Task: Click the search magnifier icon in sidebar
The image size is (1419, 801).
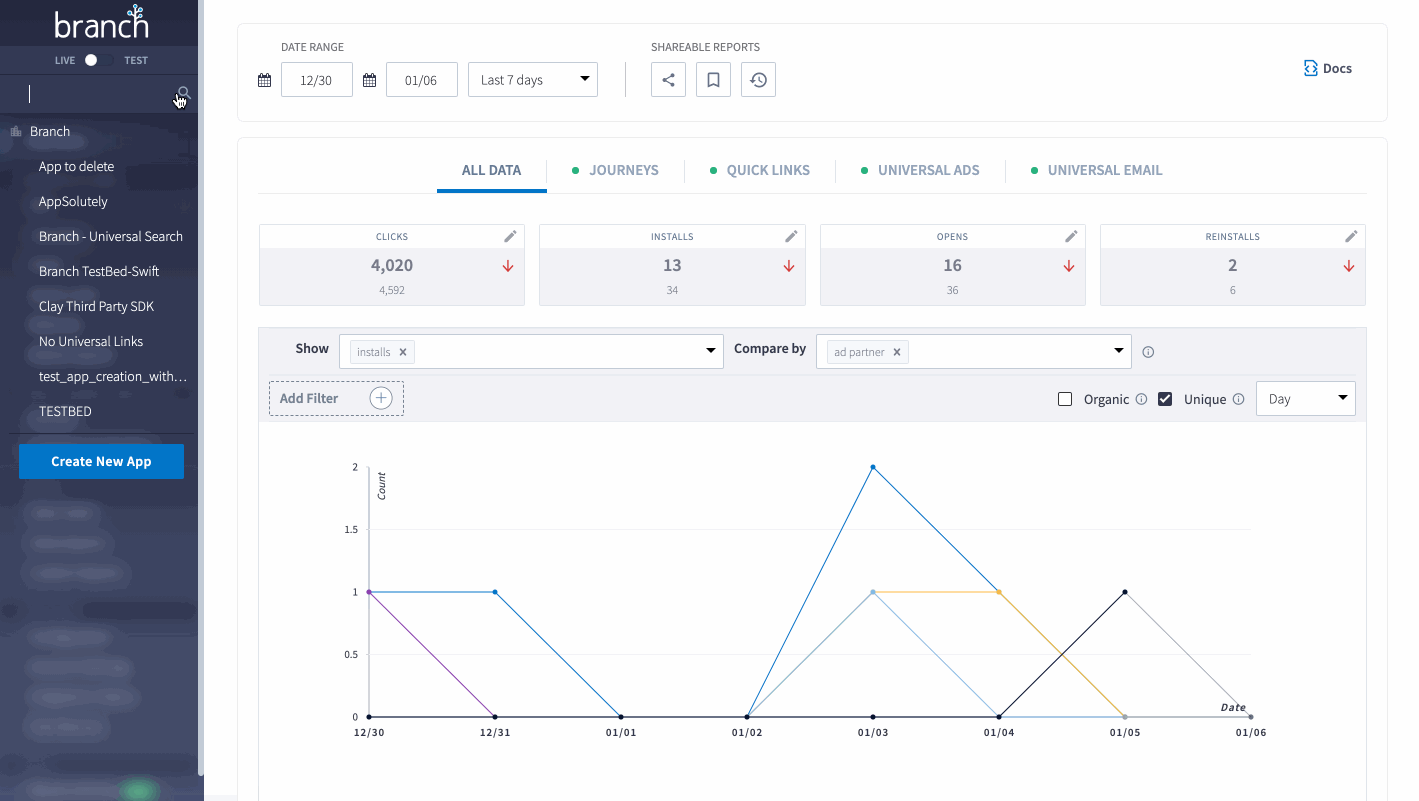Action: tap(183, 94)
